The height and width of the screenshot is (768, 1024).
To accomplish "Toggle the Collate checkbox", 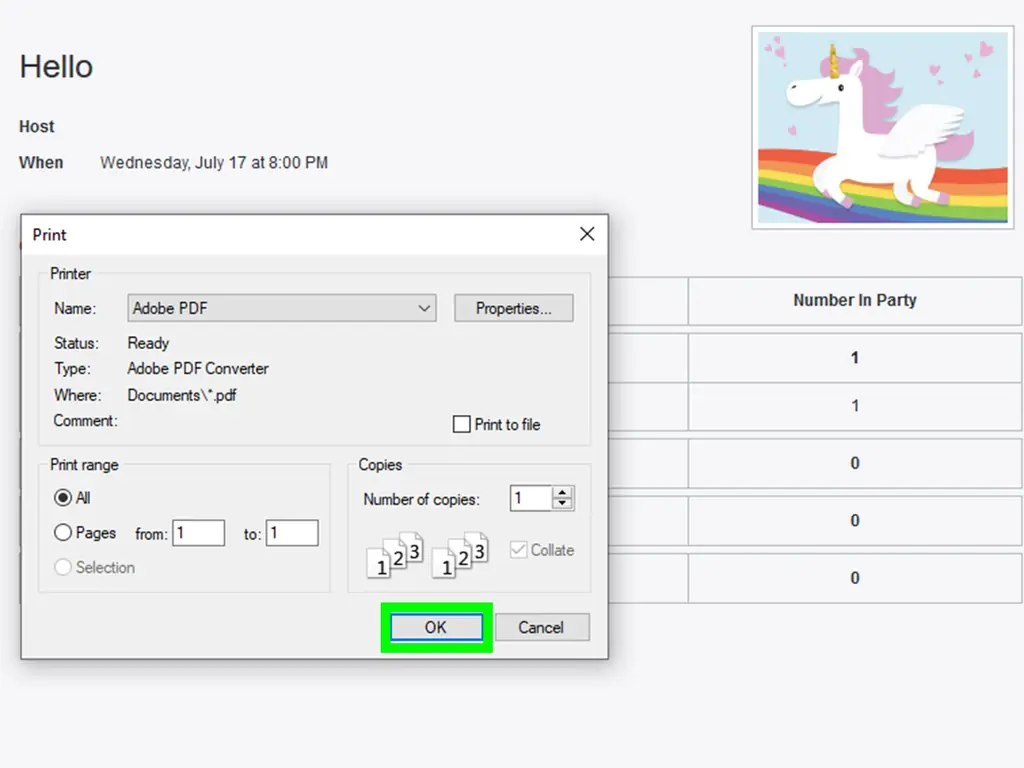I will pyautogui.click(x=518, y=550).
